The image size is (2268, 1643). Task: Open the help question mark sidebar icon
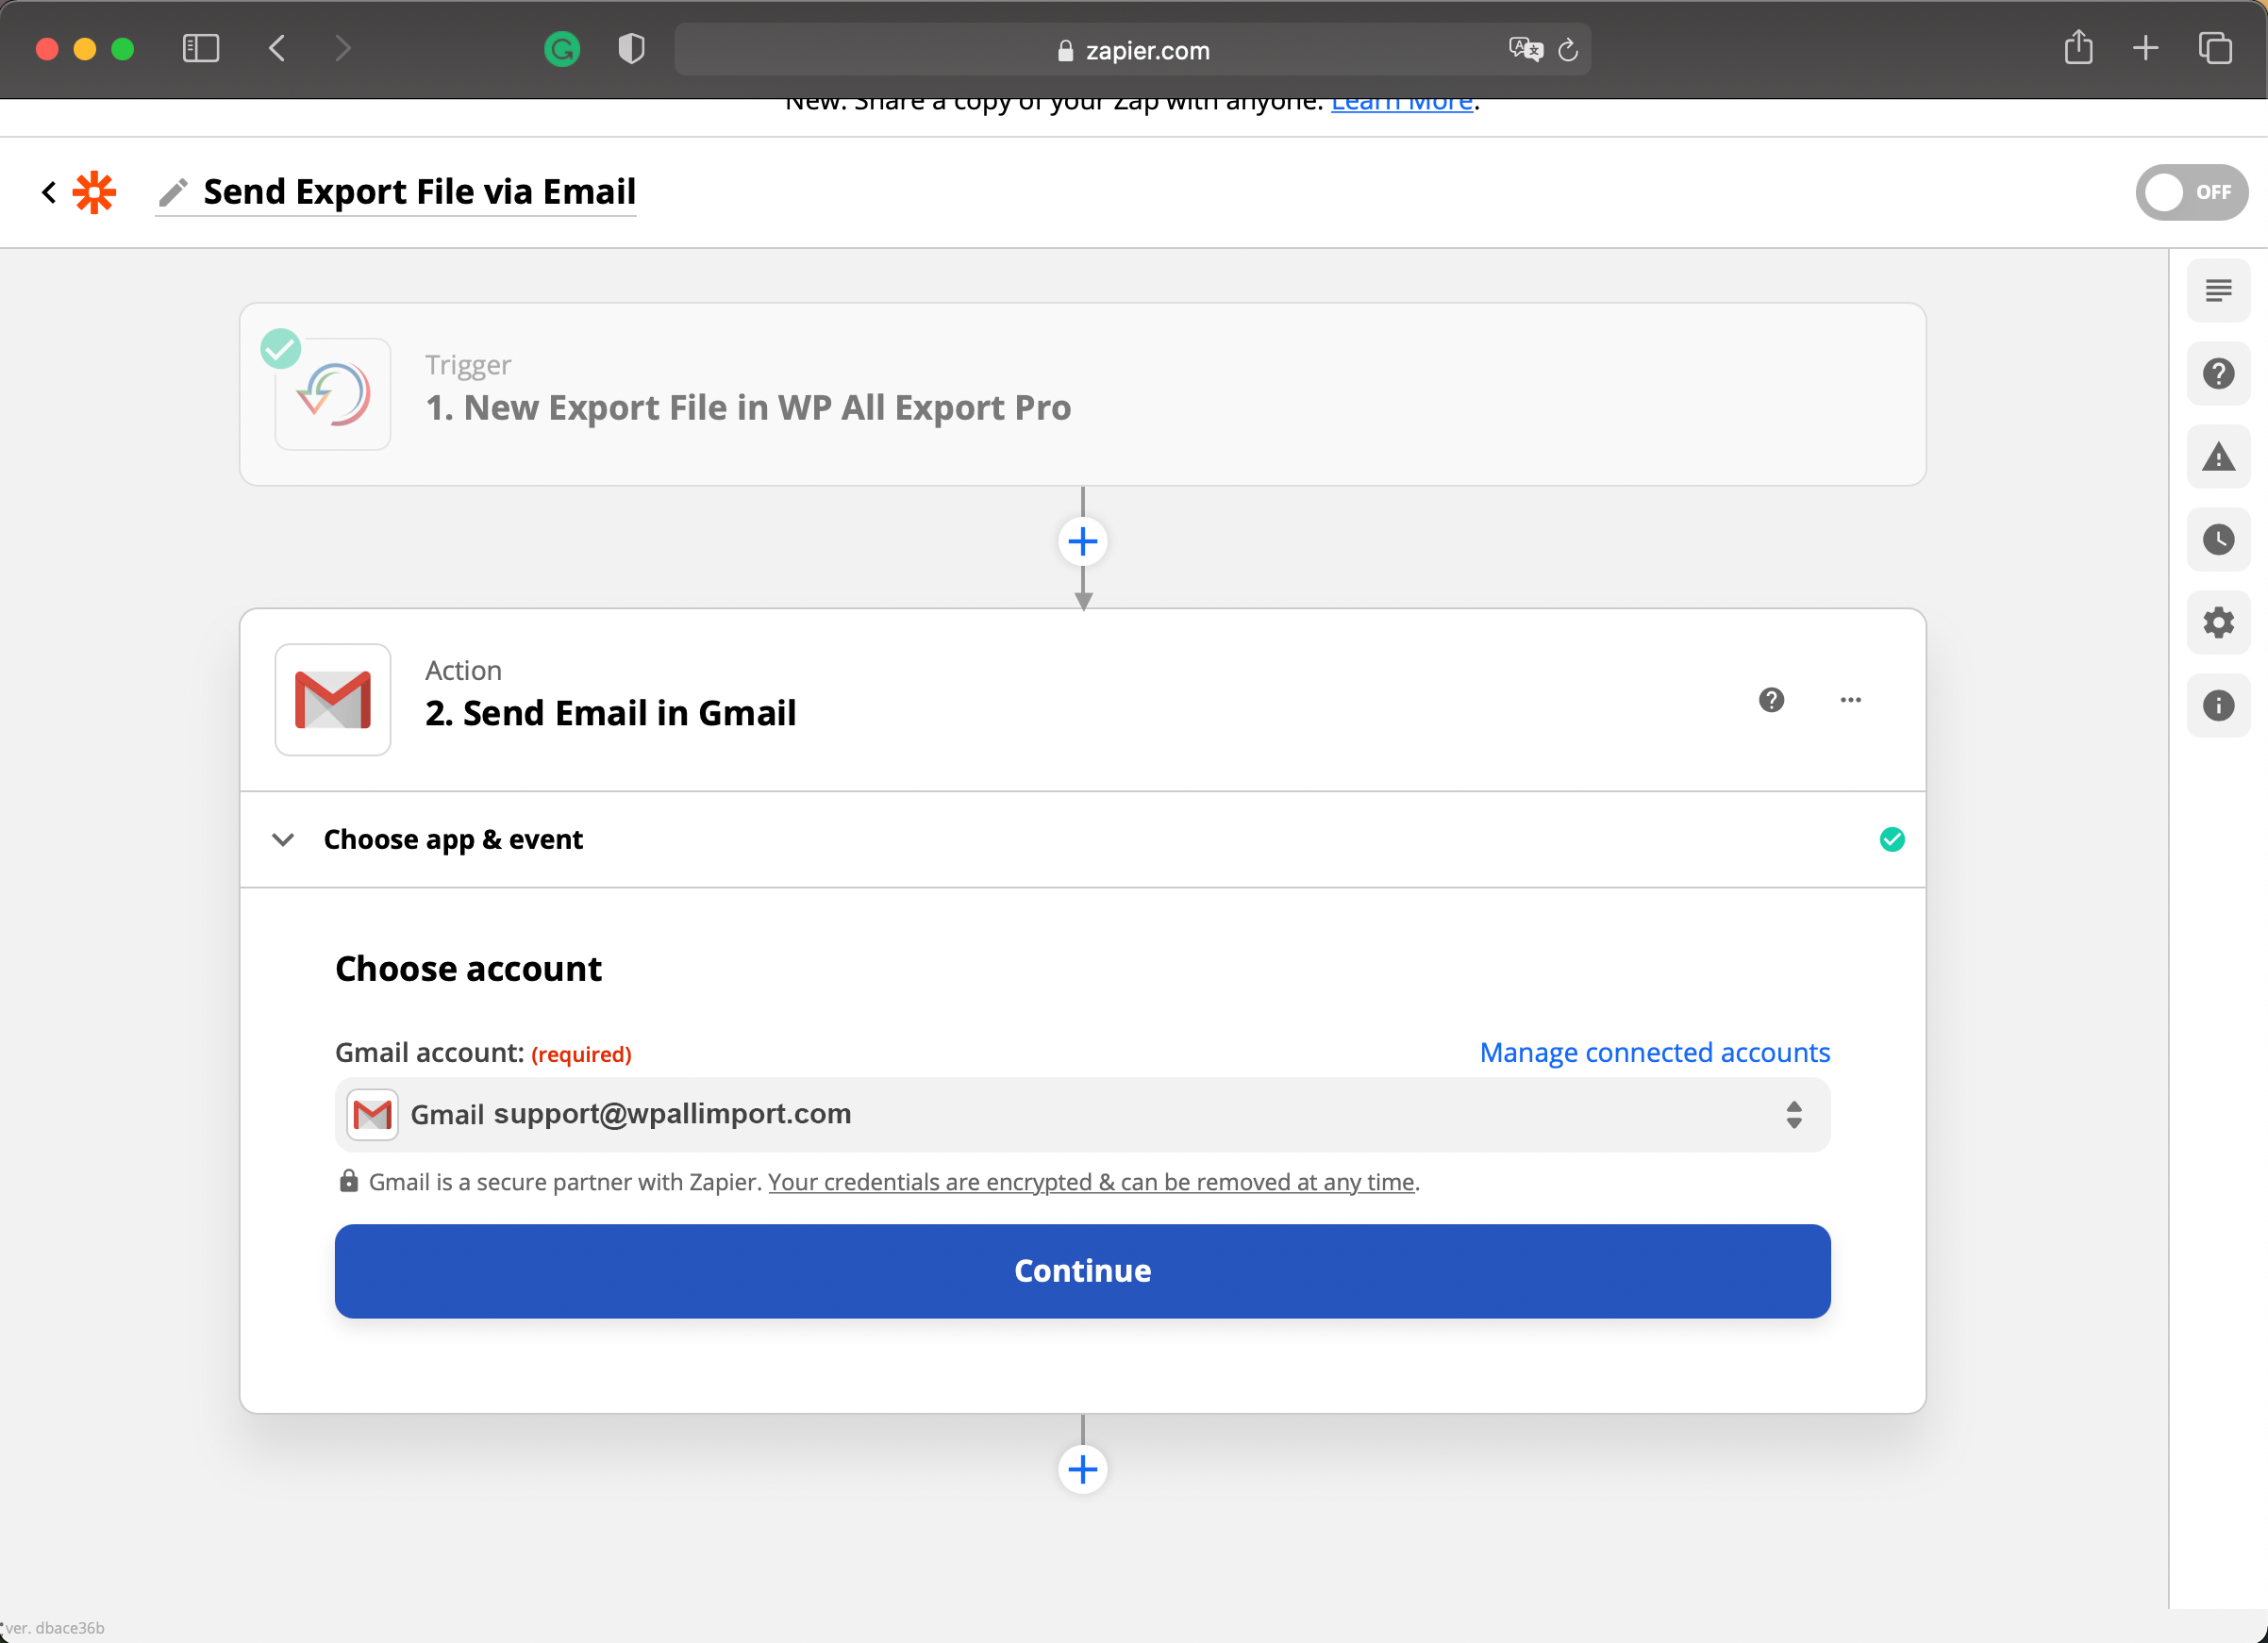pyautogui.click(x=2217, y=374)
